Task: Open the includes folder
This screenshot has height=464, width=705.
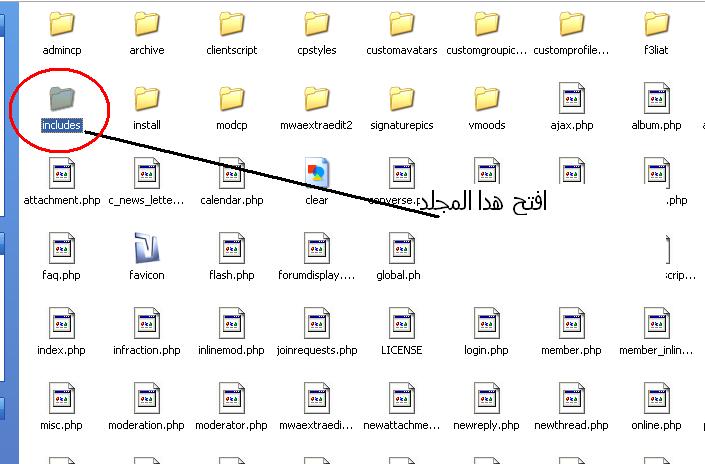Action: click(62, 99)
